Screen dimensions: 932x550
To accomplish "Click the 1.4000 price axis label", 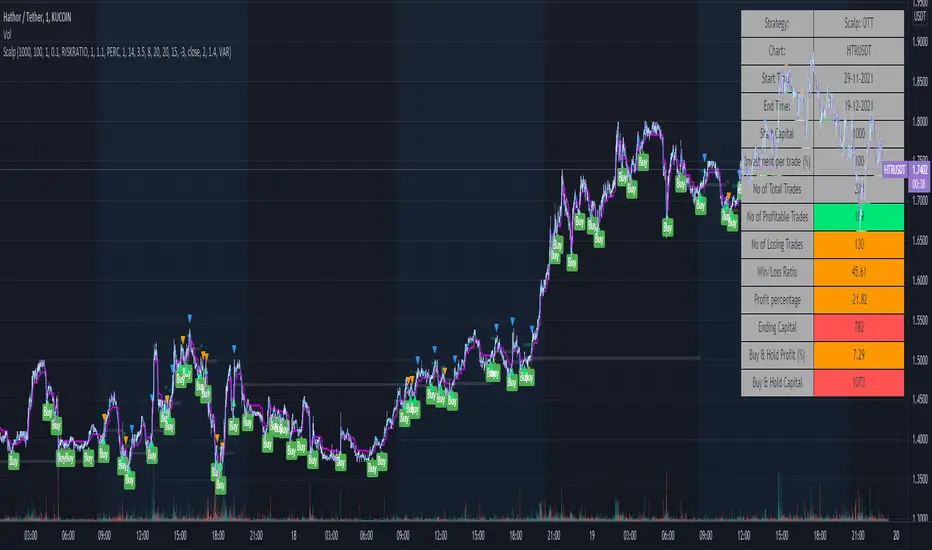I will 920,439.
